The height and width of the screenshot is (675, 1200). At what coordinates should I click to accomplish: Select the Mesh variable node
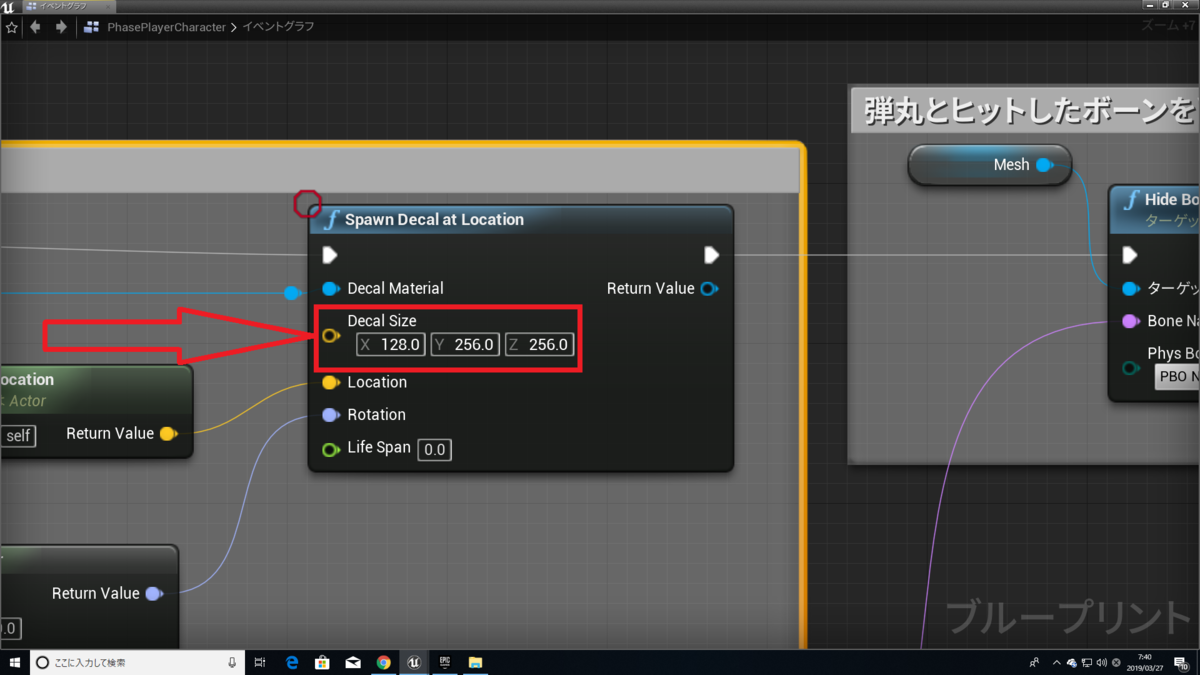(989, 164)
